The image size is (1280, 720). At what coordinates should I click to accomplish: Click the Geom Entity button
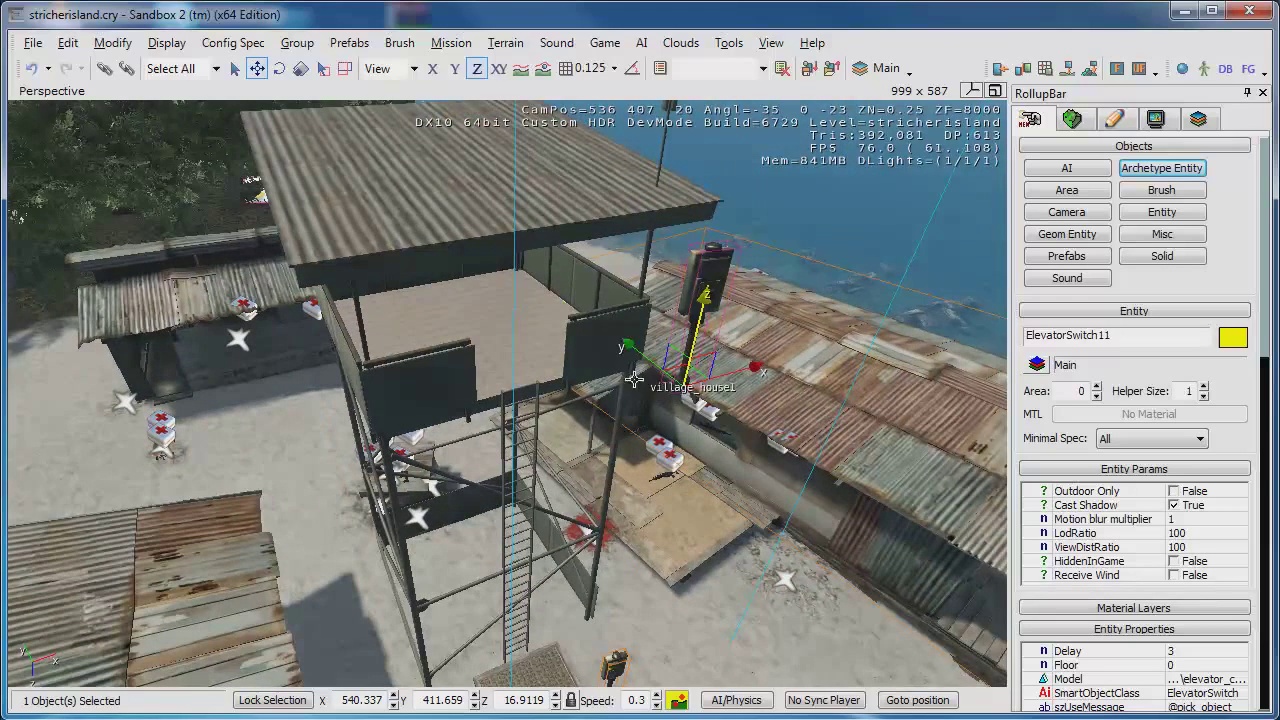coord(1067,234)
